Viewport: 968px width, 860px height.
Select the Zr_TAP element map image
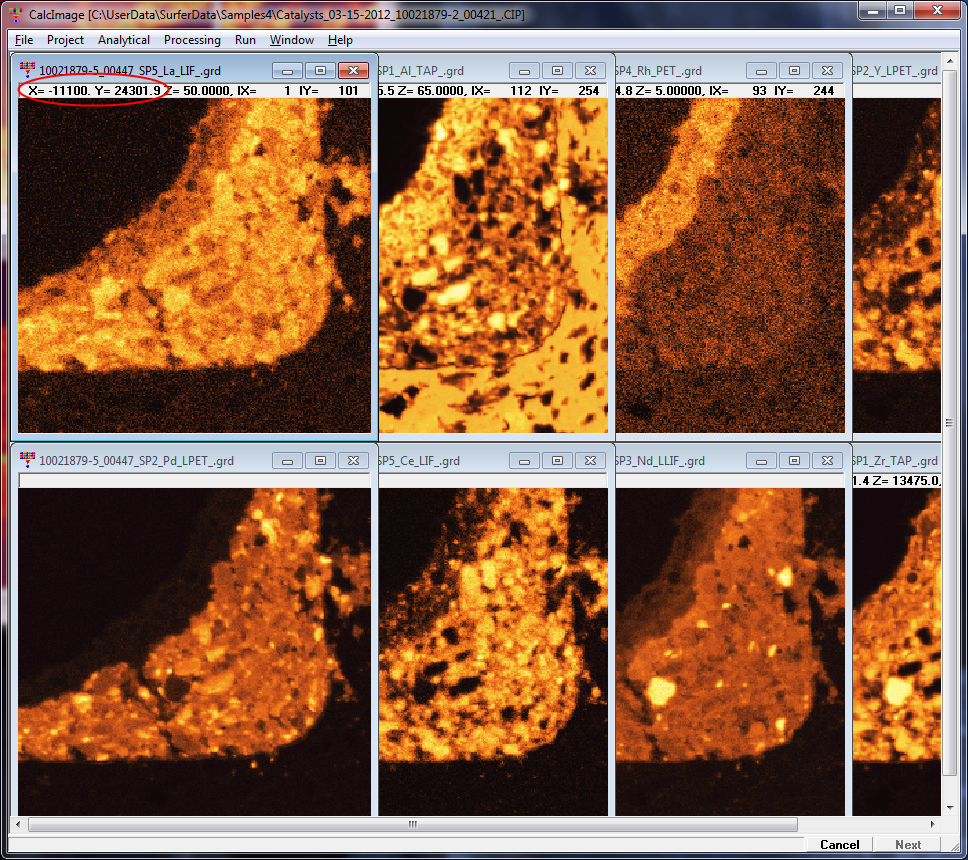[x=895, y=650]
